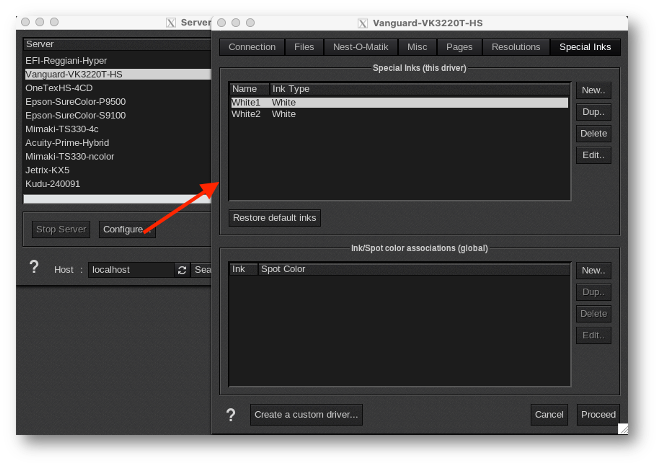The image size is (659, 466).
Task: Click Restore default inks button
Action: click(x=274, y=218)
